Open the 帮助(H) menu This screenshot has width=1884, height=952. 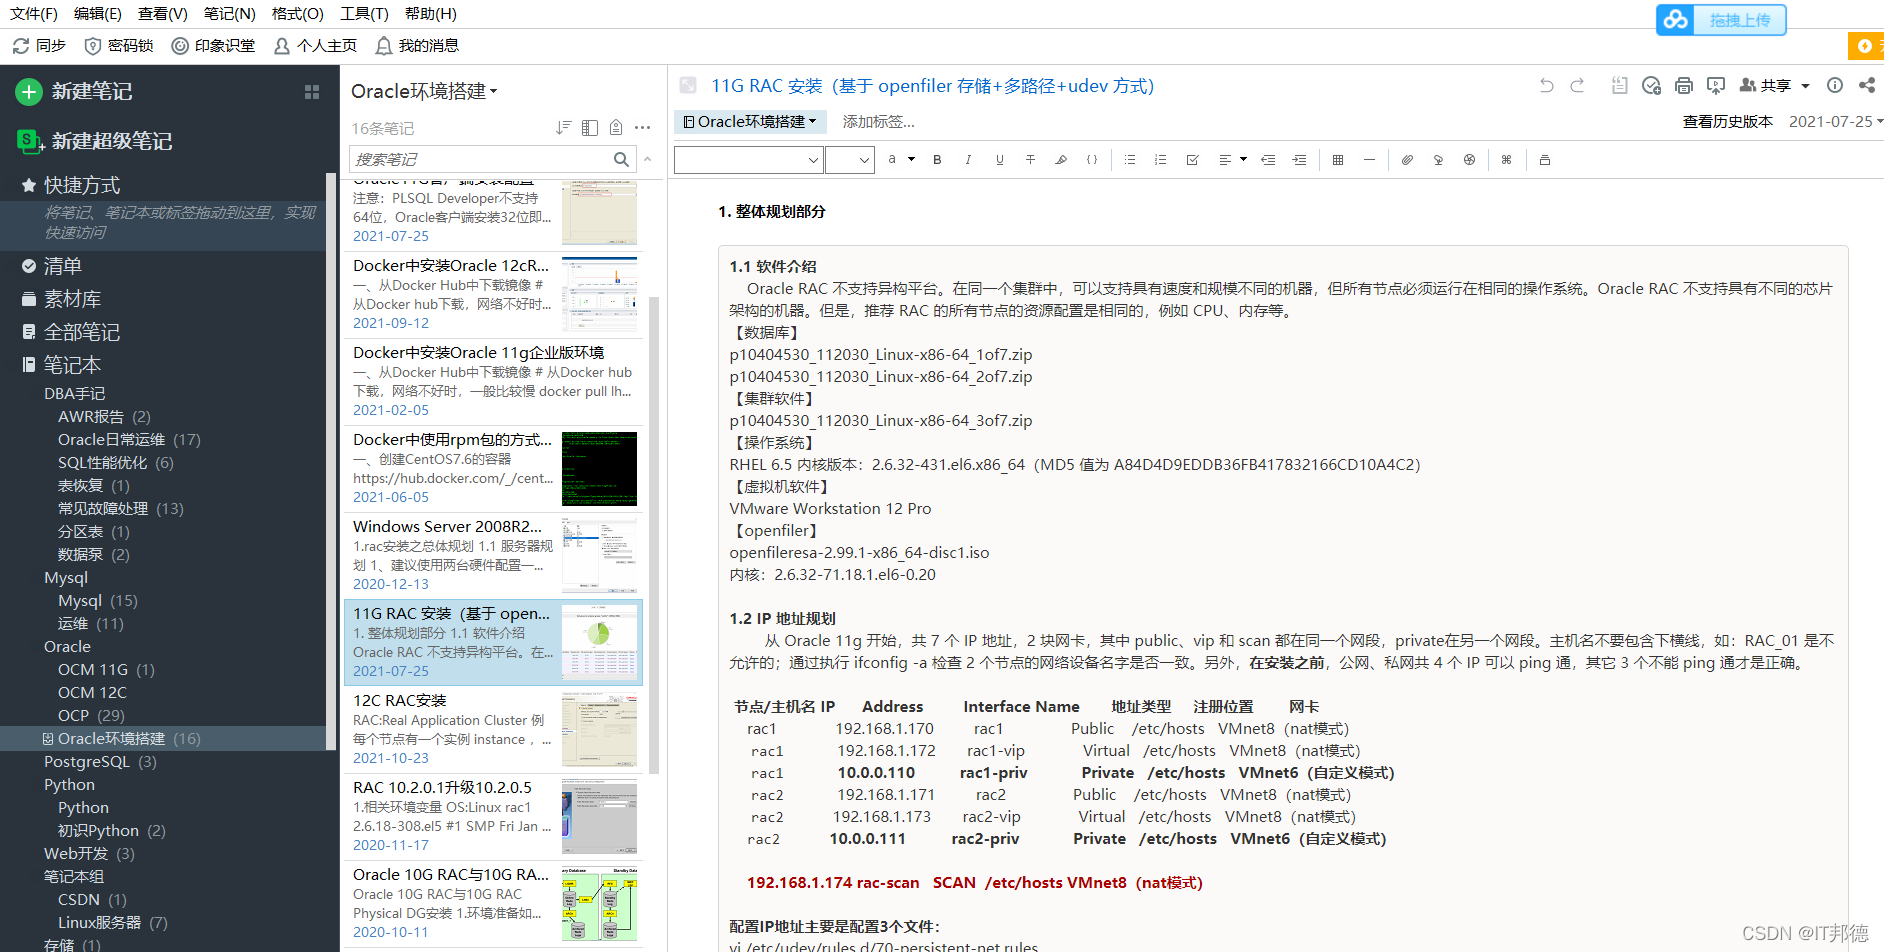coord(431,14)
